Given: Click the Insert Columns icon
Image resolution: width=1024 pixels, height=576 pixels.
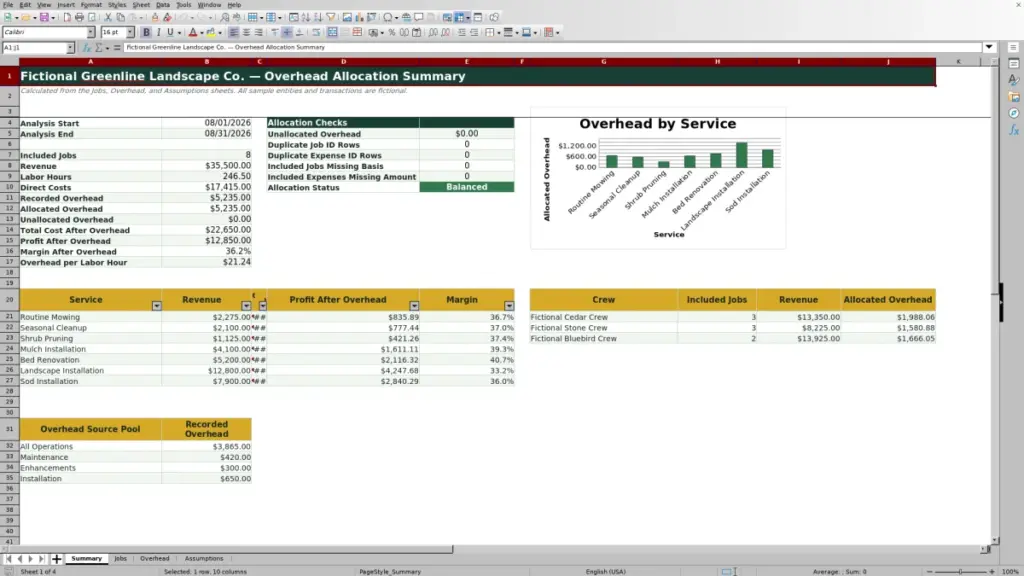Looking at the screenshot, I should coord(270,17).
